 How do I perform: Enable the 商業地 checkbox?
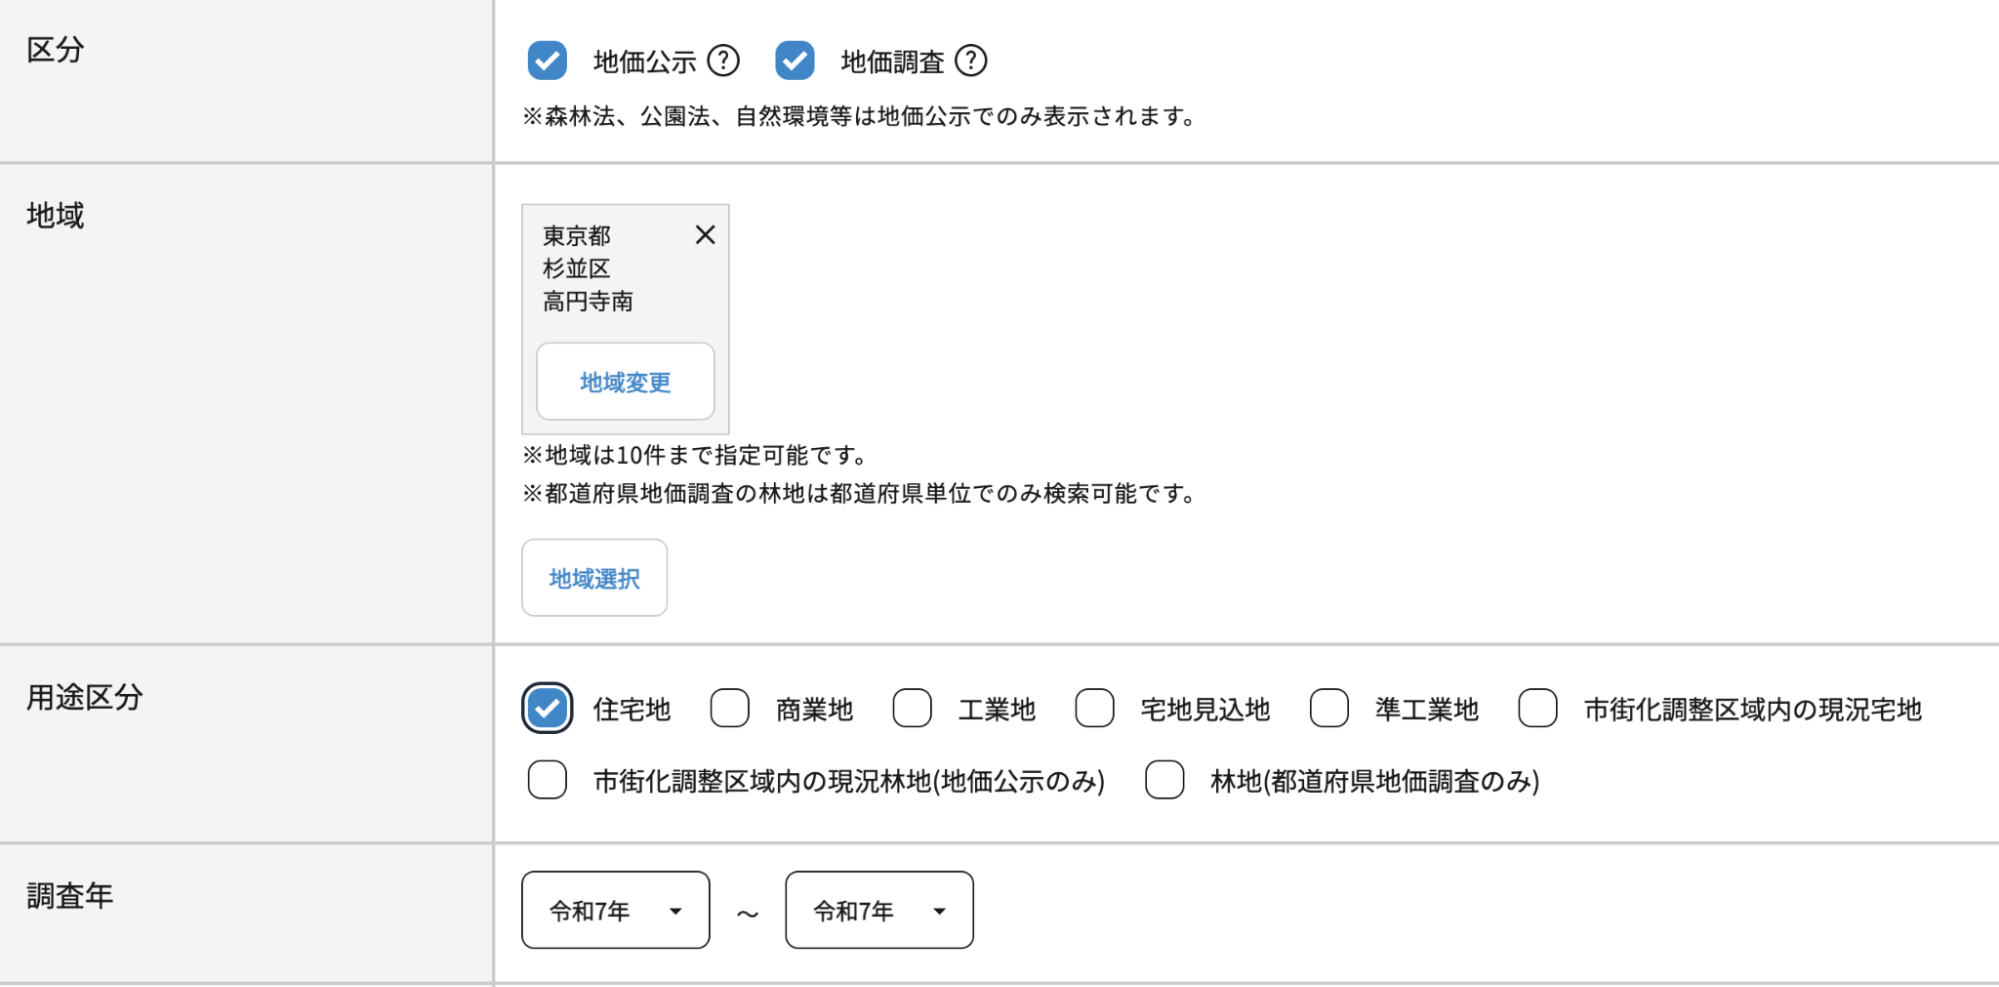[730, 709]
